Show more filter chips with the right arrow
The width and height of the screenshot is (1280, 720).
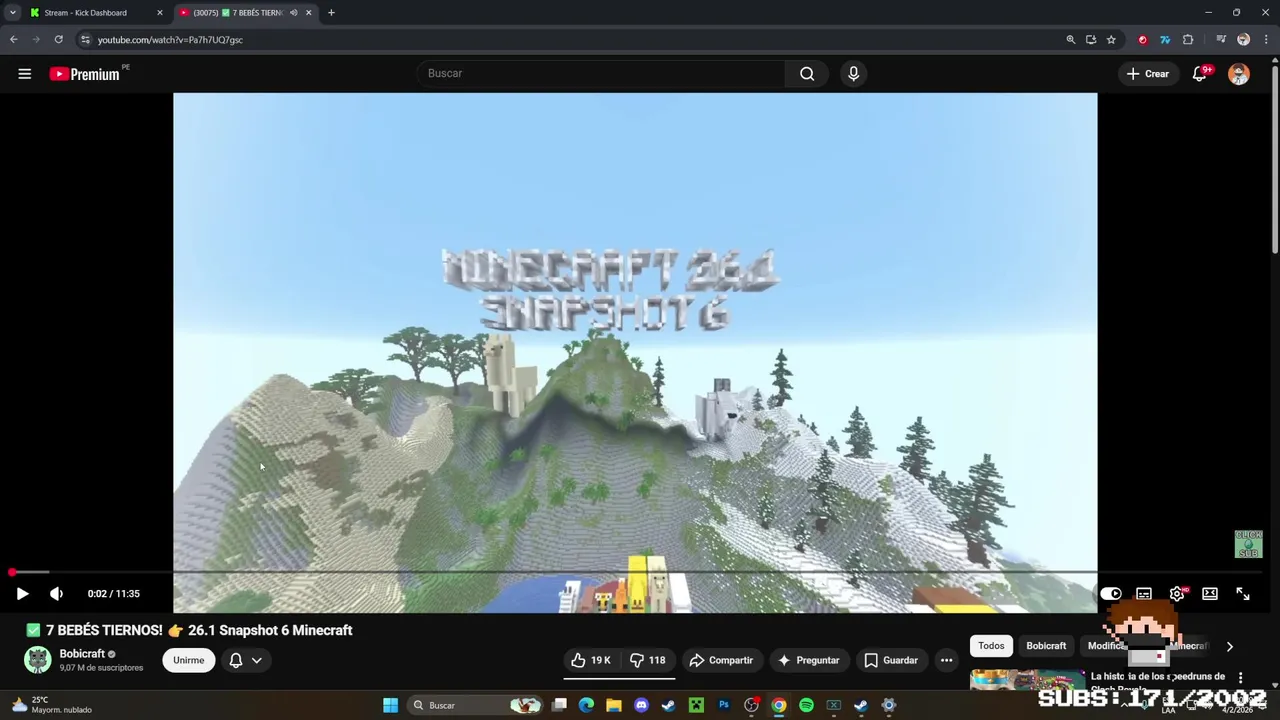tap(1229, 646)
